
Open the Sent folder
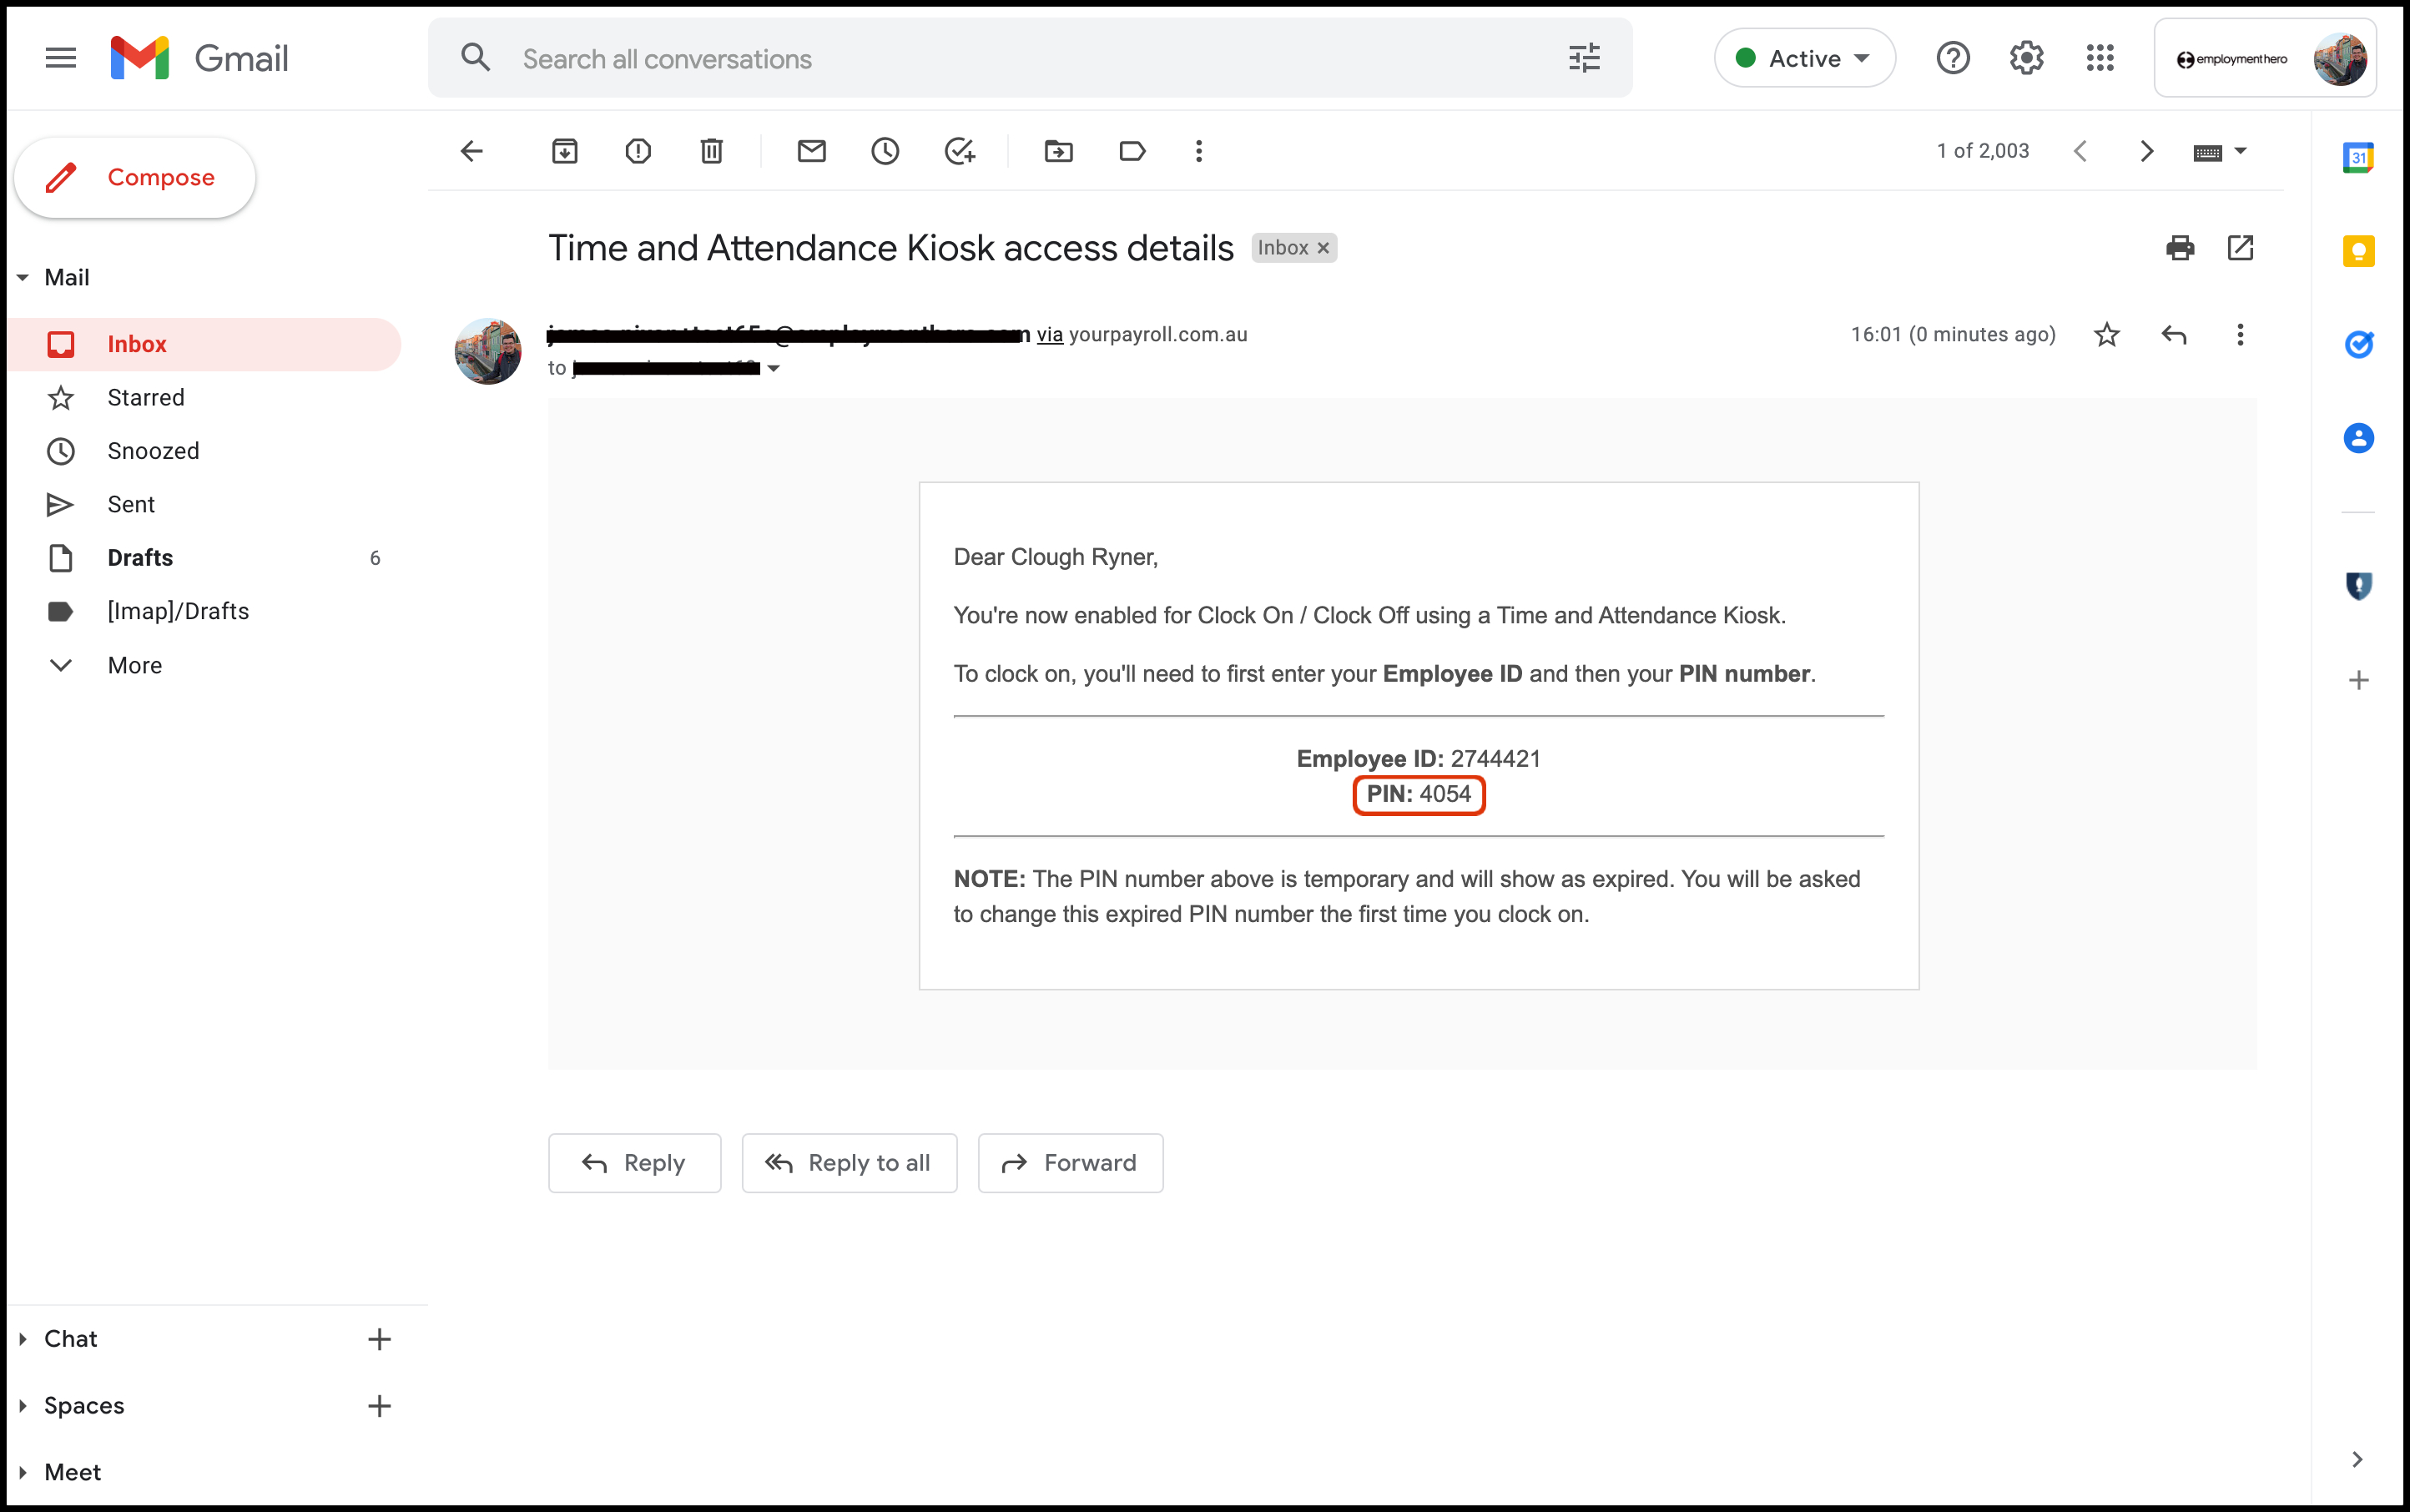pos(131,504)
